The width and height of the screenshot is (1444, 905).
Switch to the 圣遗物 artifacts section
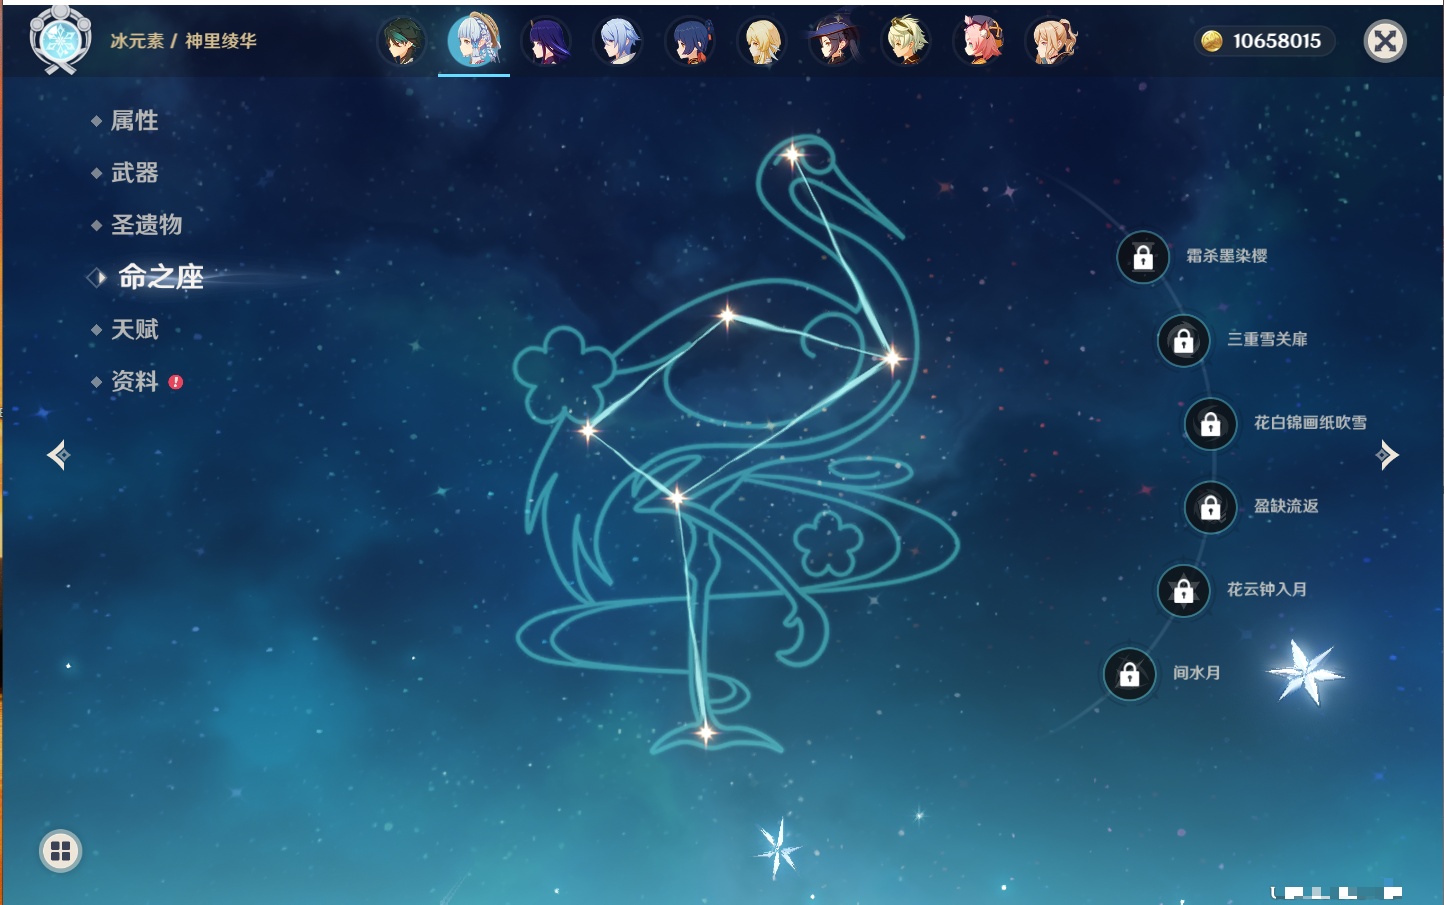146,225
